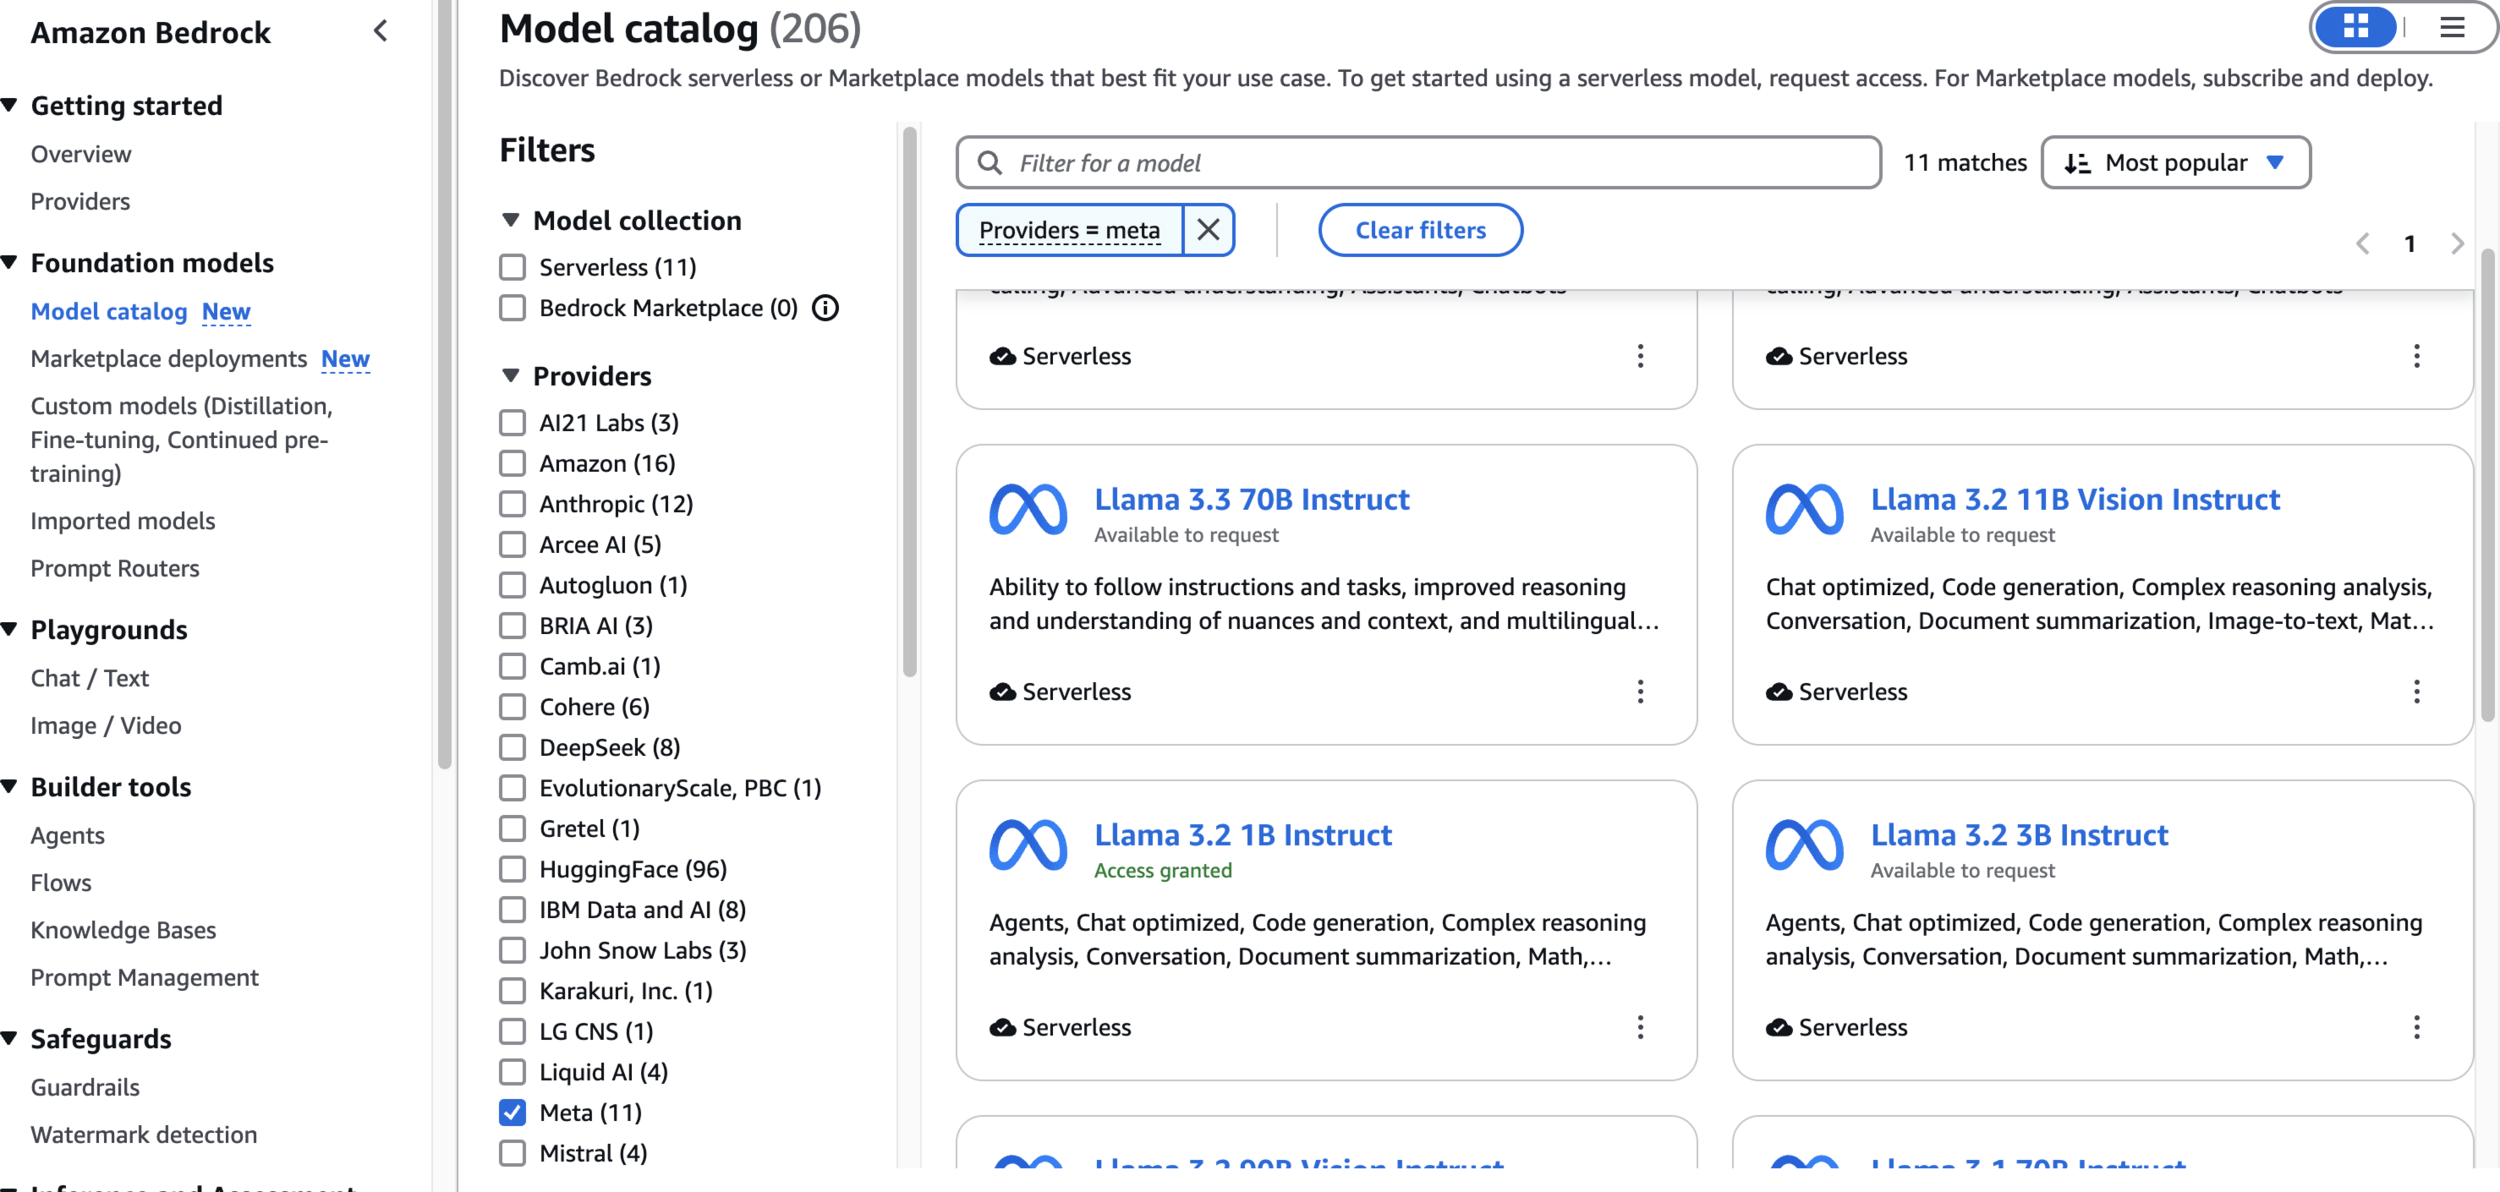Switch to list view icon
The height and width of the screenshot is (1192, 2500).
[x=2451, y=27]
